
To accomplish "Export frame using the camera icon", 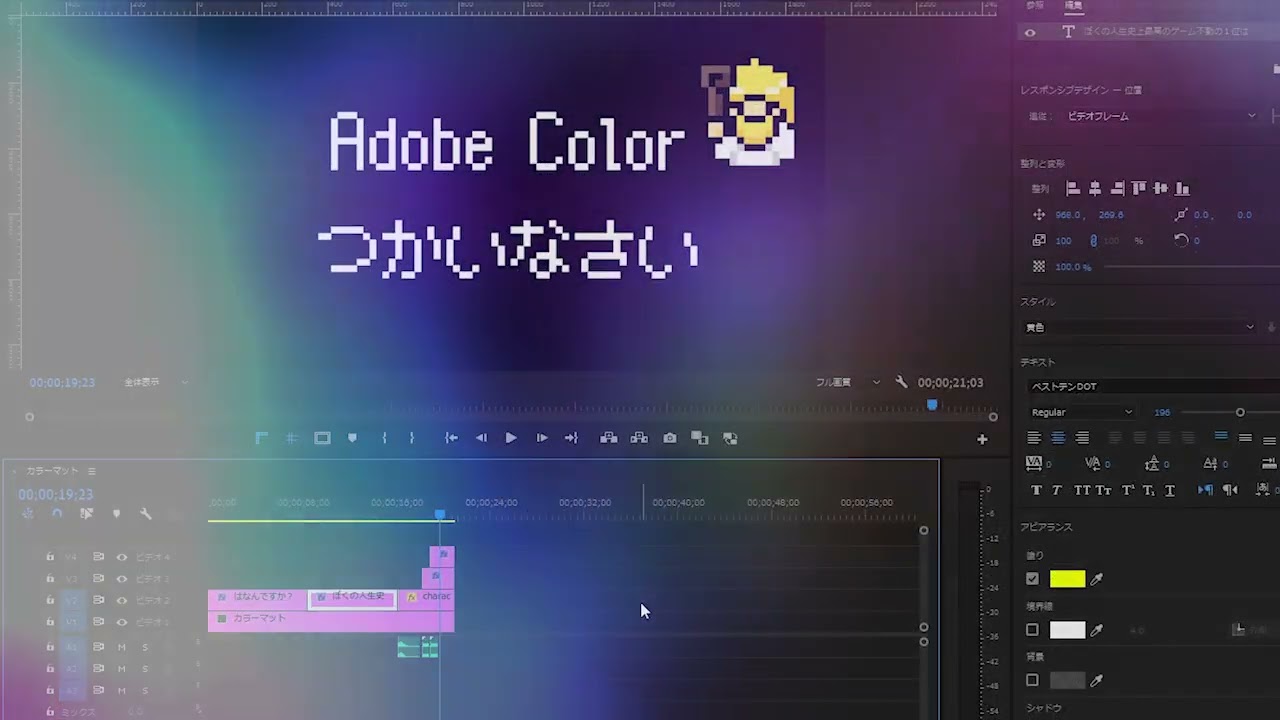I will (x=670, y=438).
